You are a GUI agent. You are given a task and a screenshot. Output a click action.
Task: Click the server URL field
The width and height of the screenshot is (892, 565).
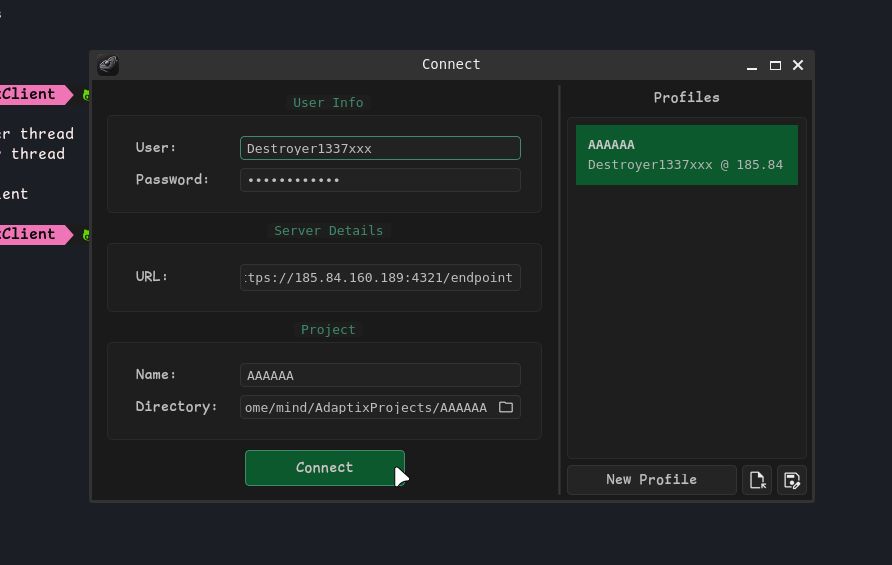[x=380, y=277]
